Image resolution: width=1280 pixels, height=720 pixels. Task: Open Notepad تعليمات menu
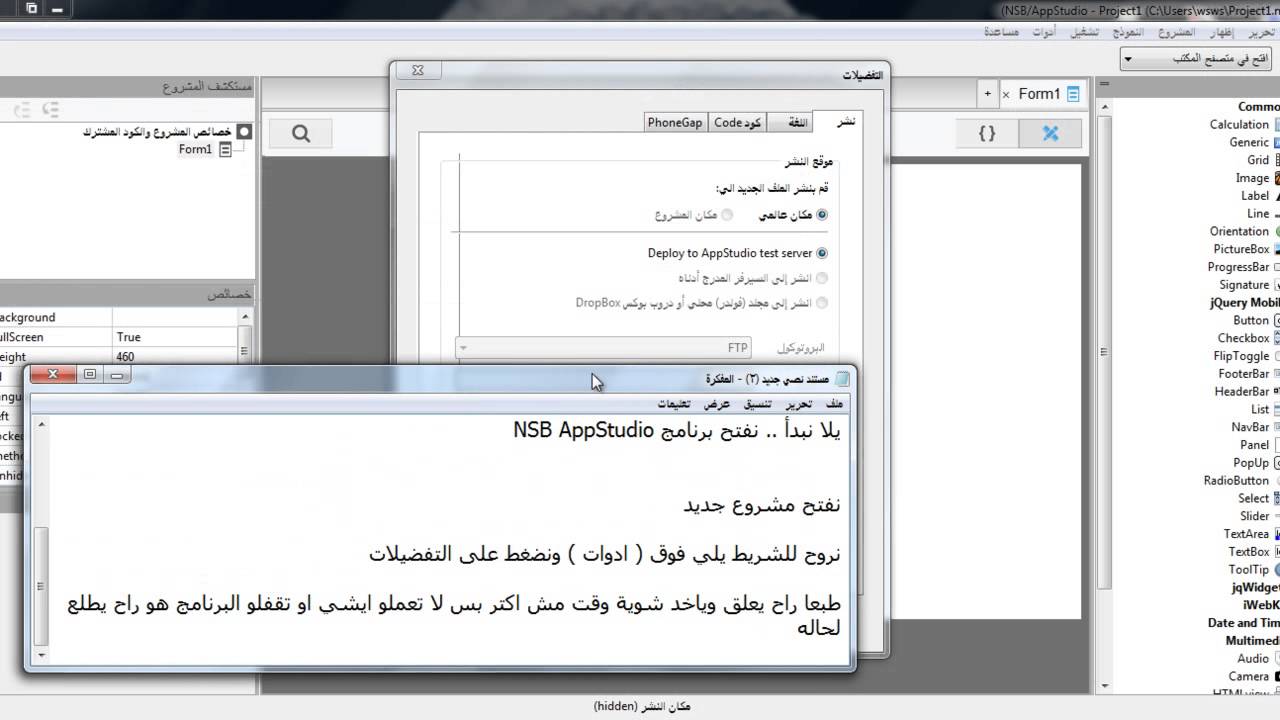coord(673,404)
